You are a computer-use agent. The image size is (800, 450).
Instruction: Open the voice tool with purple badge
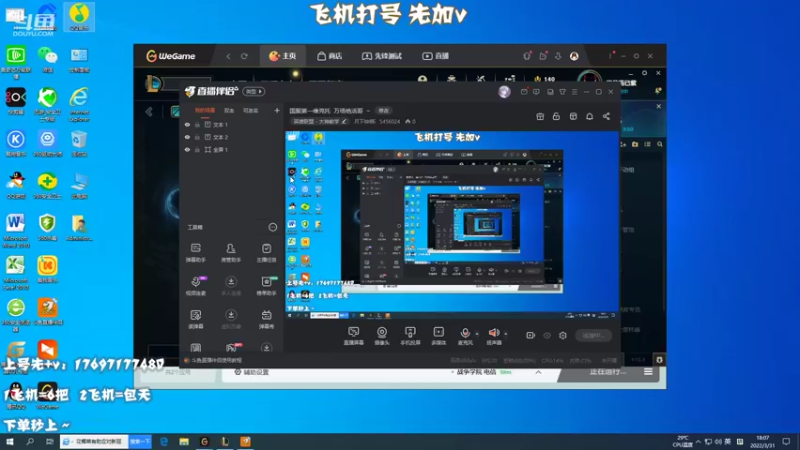click(x=196, y=286)
